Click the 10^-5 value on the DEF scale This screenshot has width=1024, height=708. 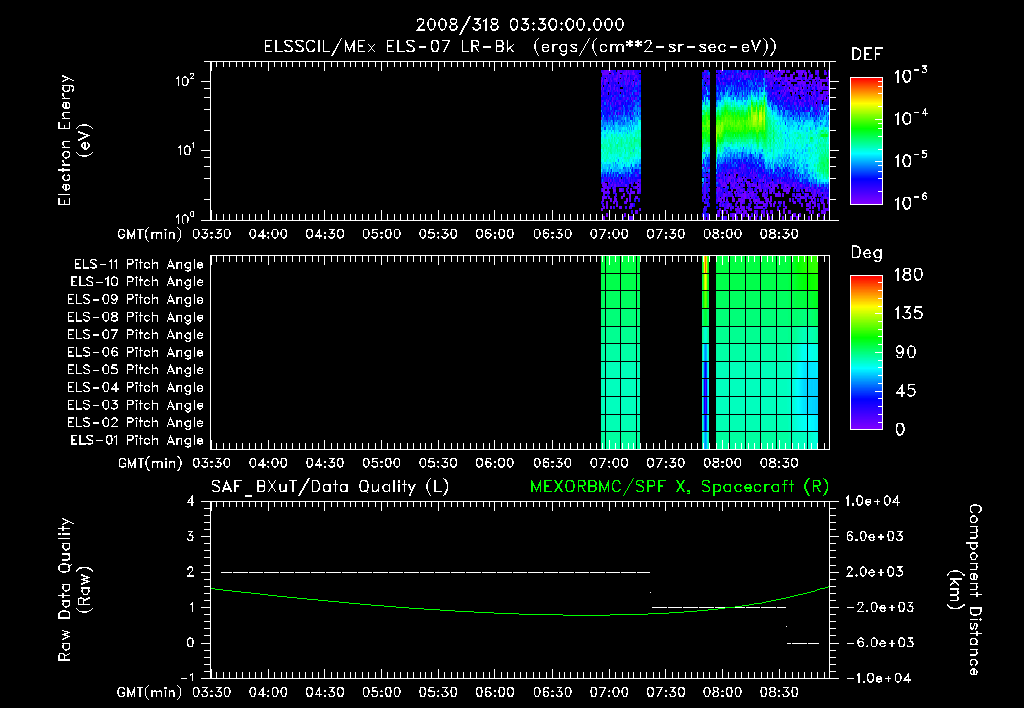(x=910, y=160)
